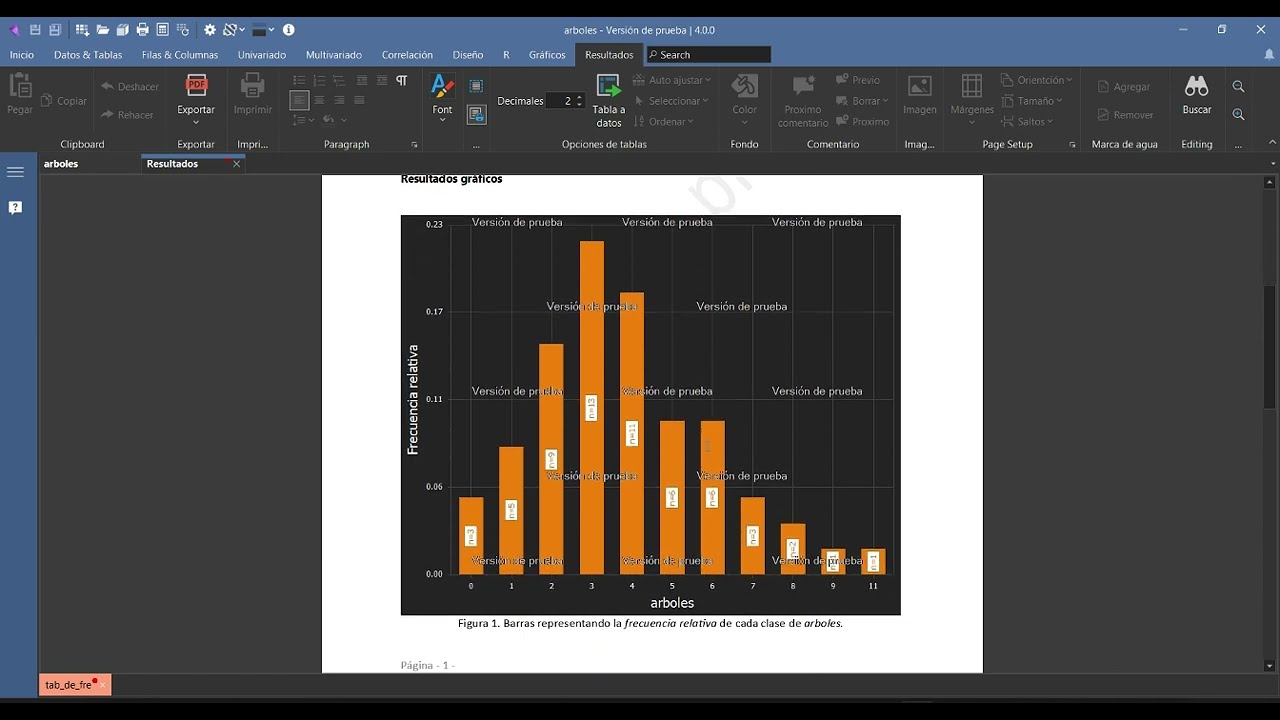The image size is (1280, 720).
Task: Open the Univariado tab
Action: (262, 55)
